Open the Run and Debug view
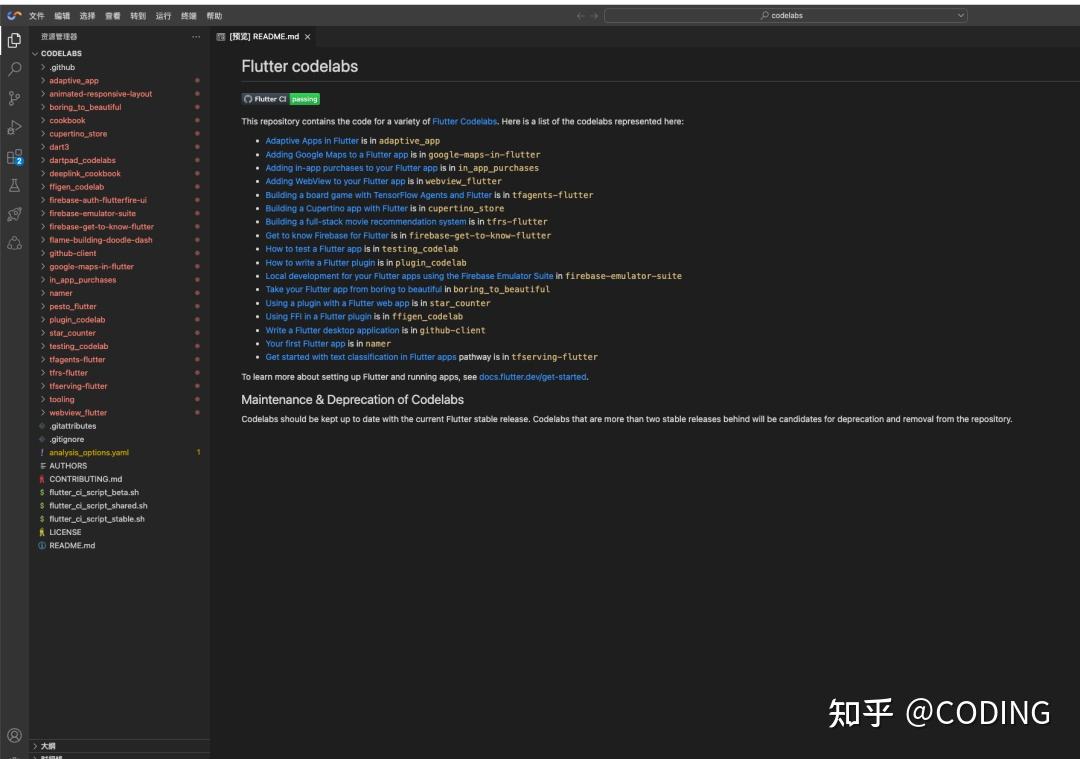 [x=14, y=127]
